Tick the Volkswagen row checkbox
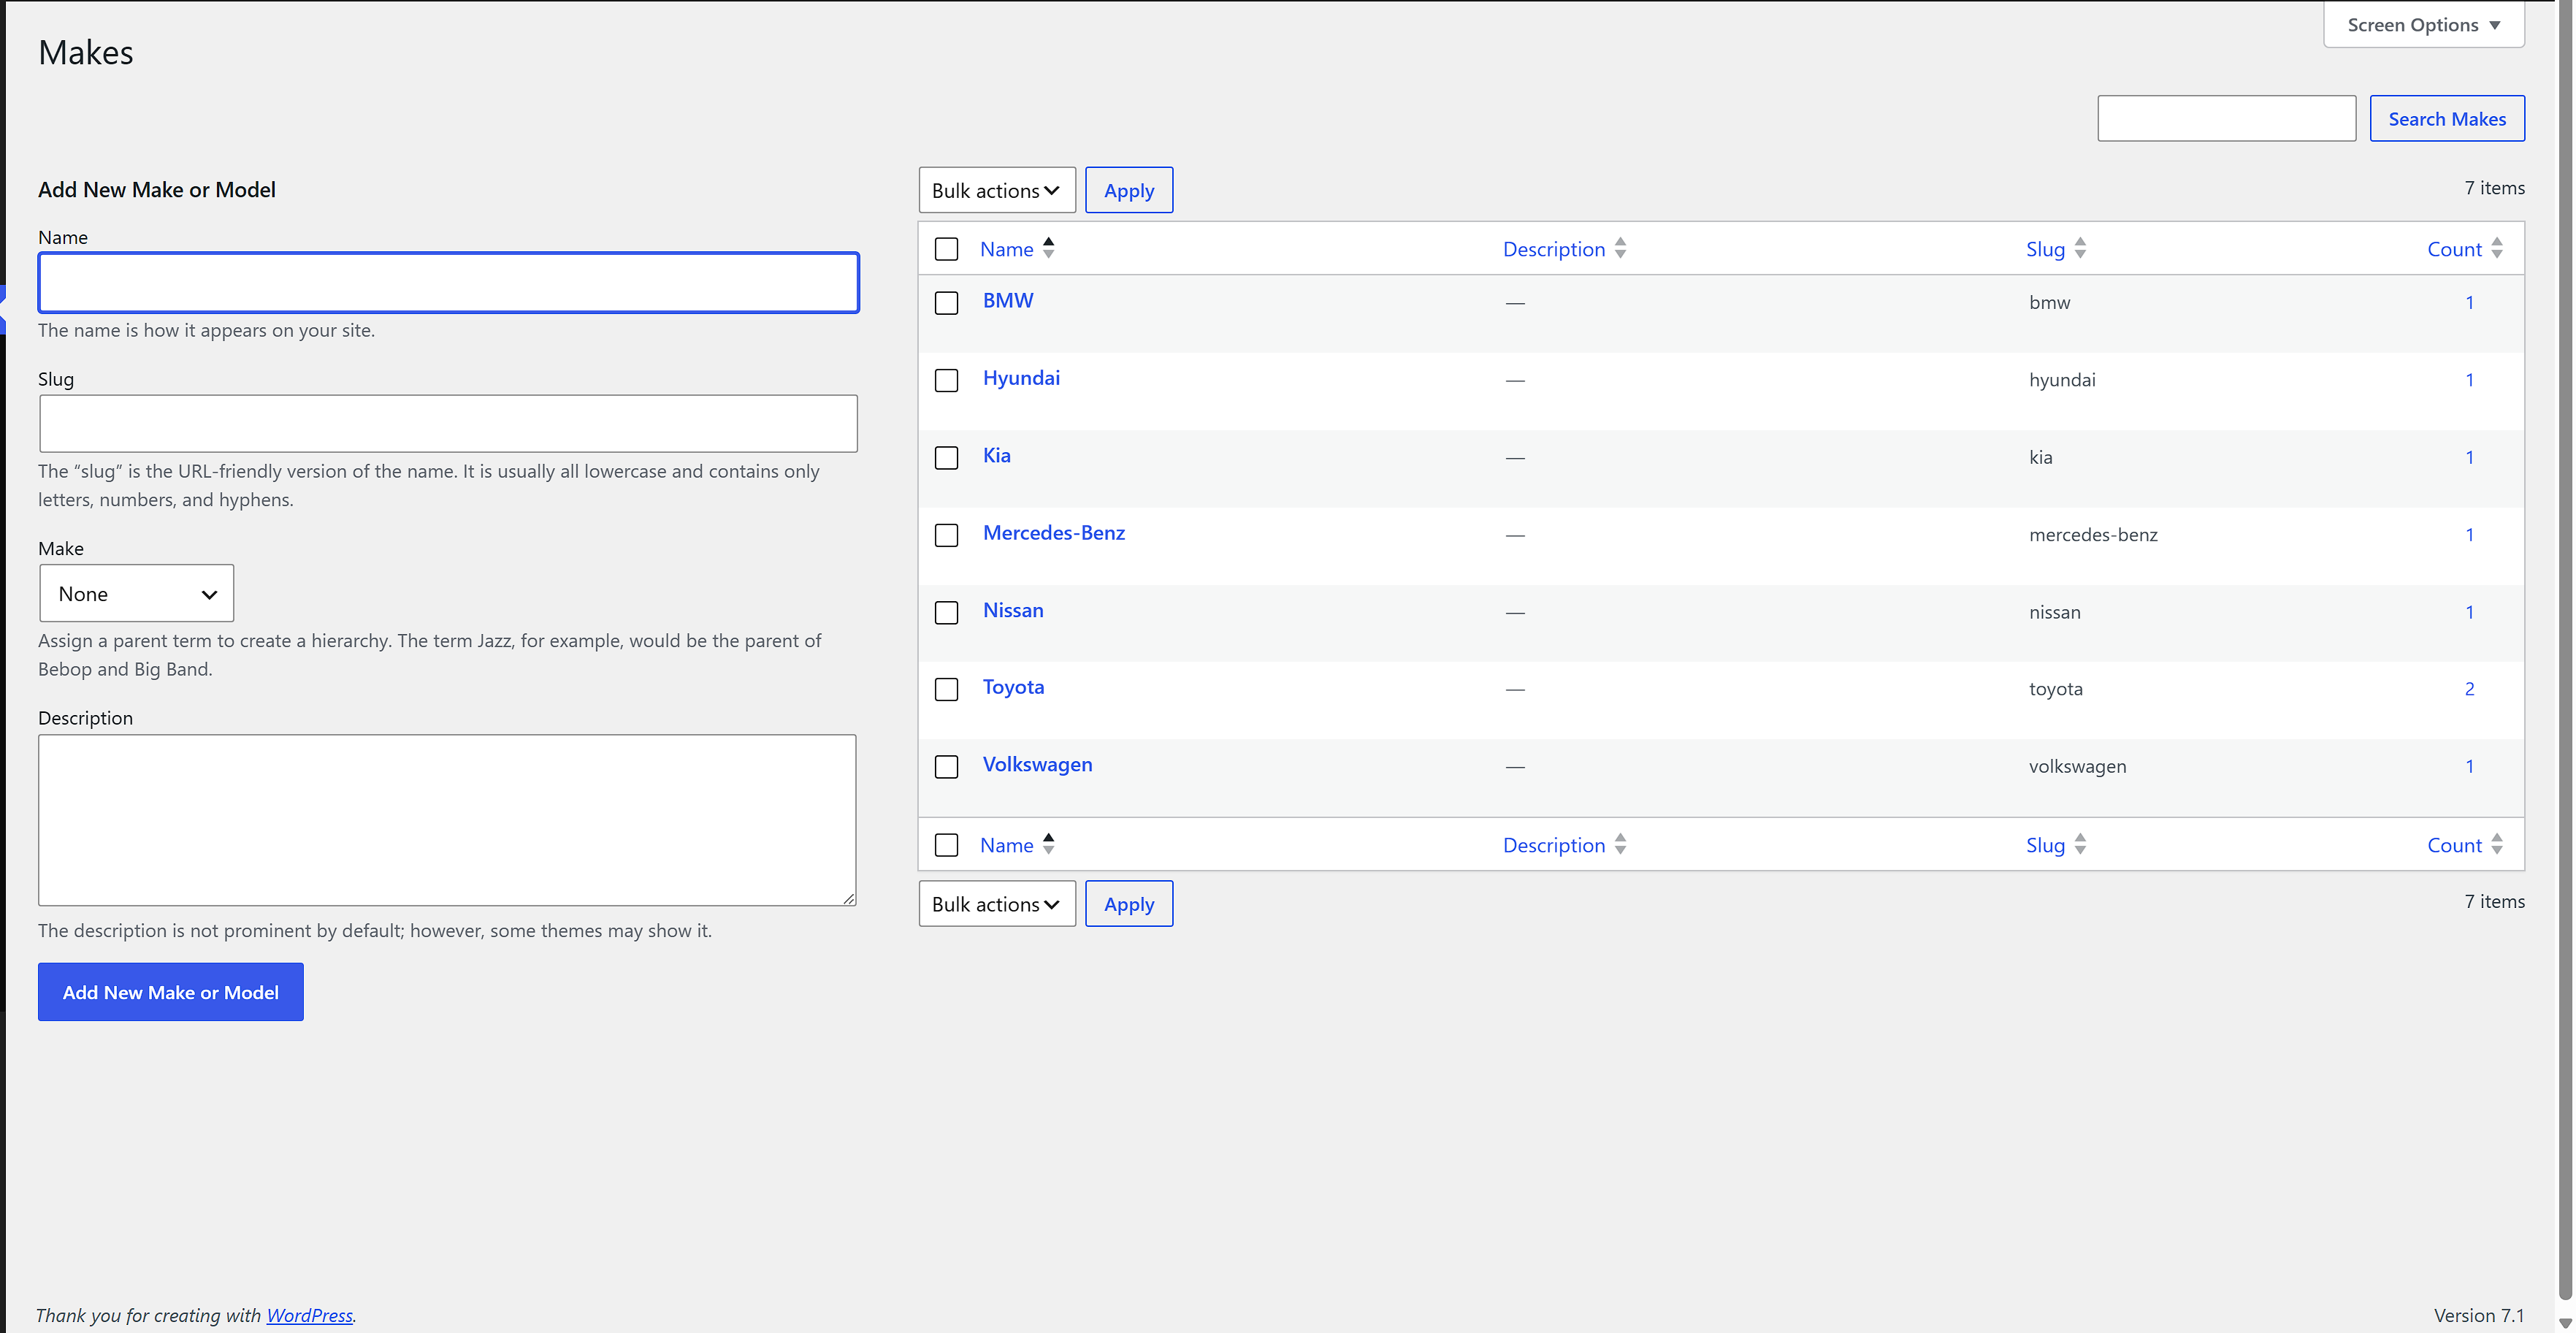This screenshot has width=2576, height=1333. (946, 767)
